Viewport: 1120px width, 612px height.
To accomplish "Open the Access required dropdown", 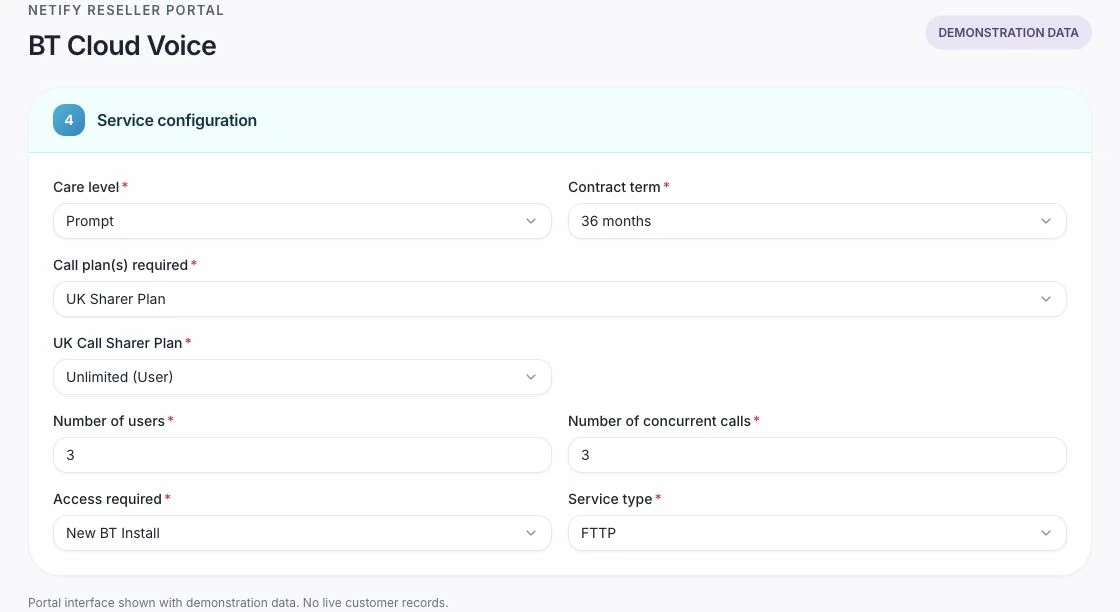I will tap(302, 533).
